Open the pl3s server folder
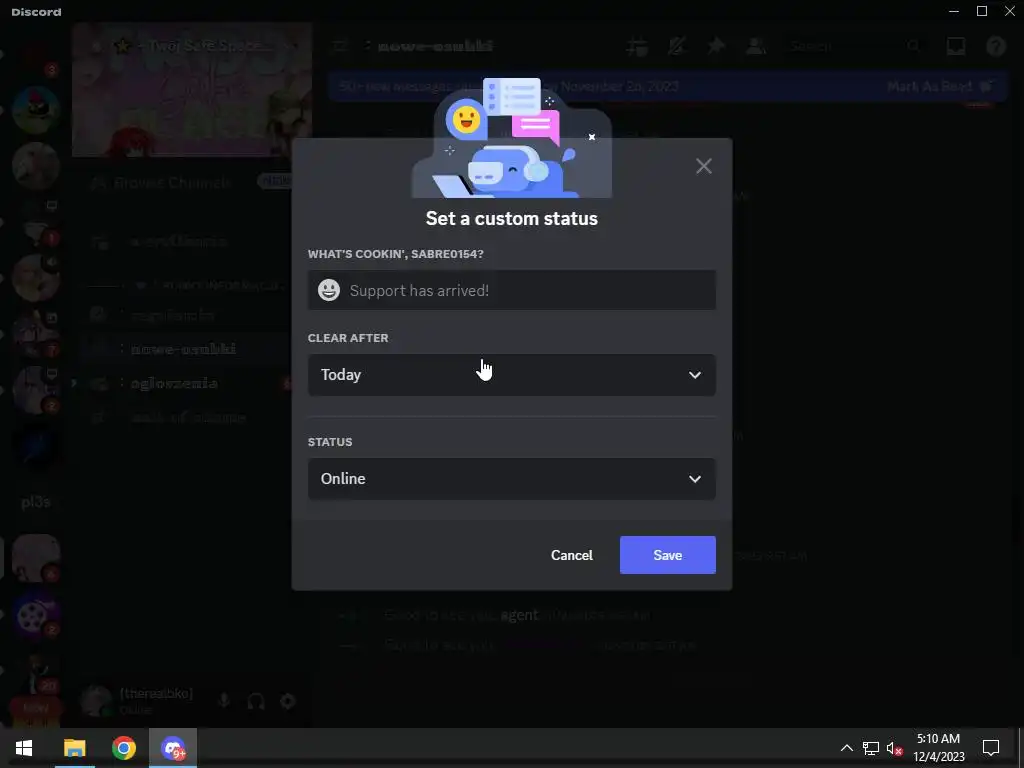 point(36,502)
